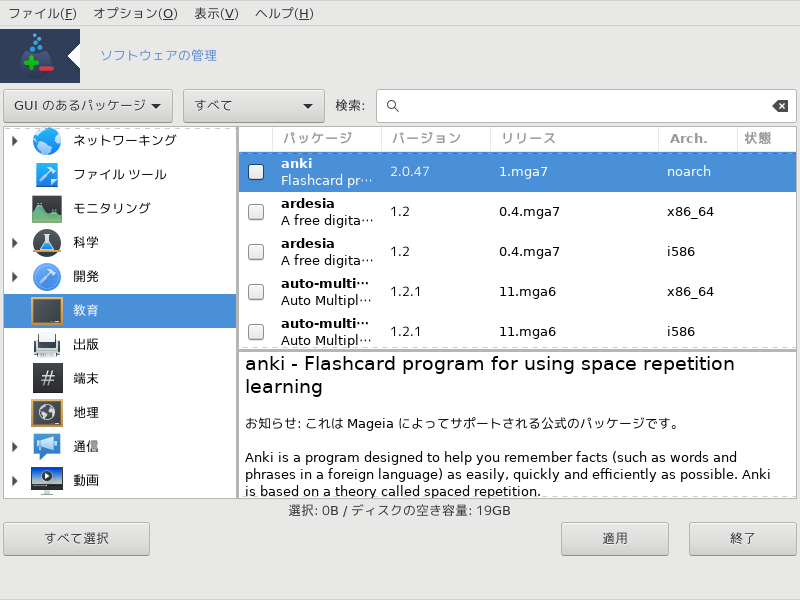Click the ソフトウェアの管理 title text

[159, 56]
